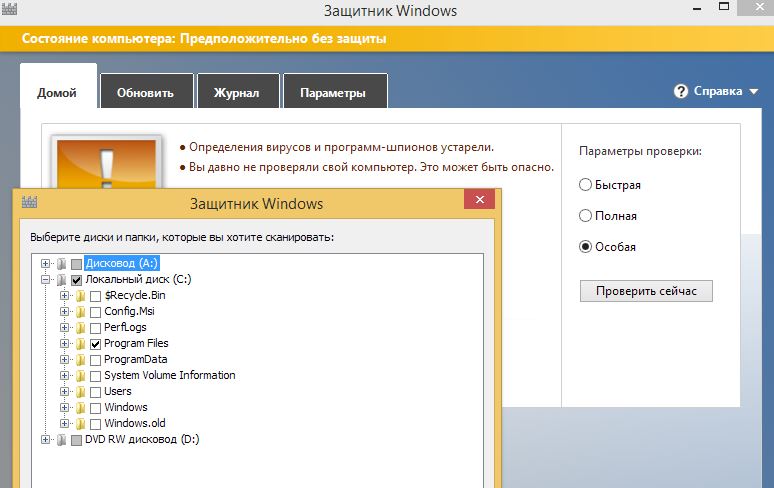Select the Полная scan option
Image resolution: width=774 pixels, height=488 pixels.
click(x=585, y=216)
